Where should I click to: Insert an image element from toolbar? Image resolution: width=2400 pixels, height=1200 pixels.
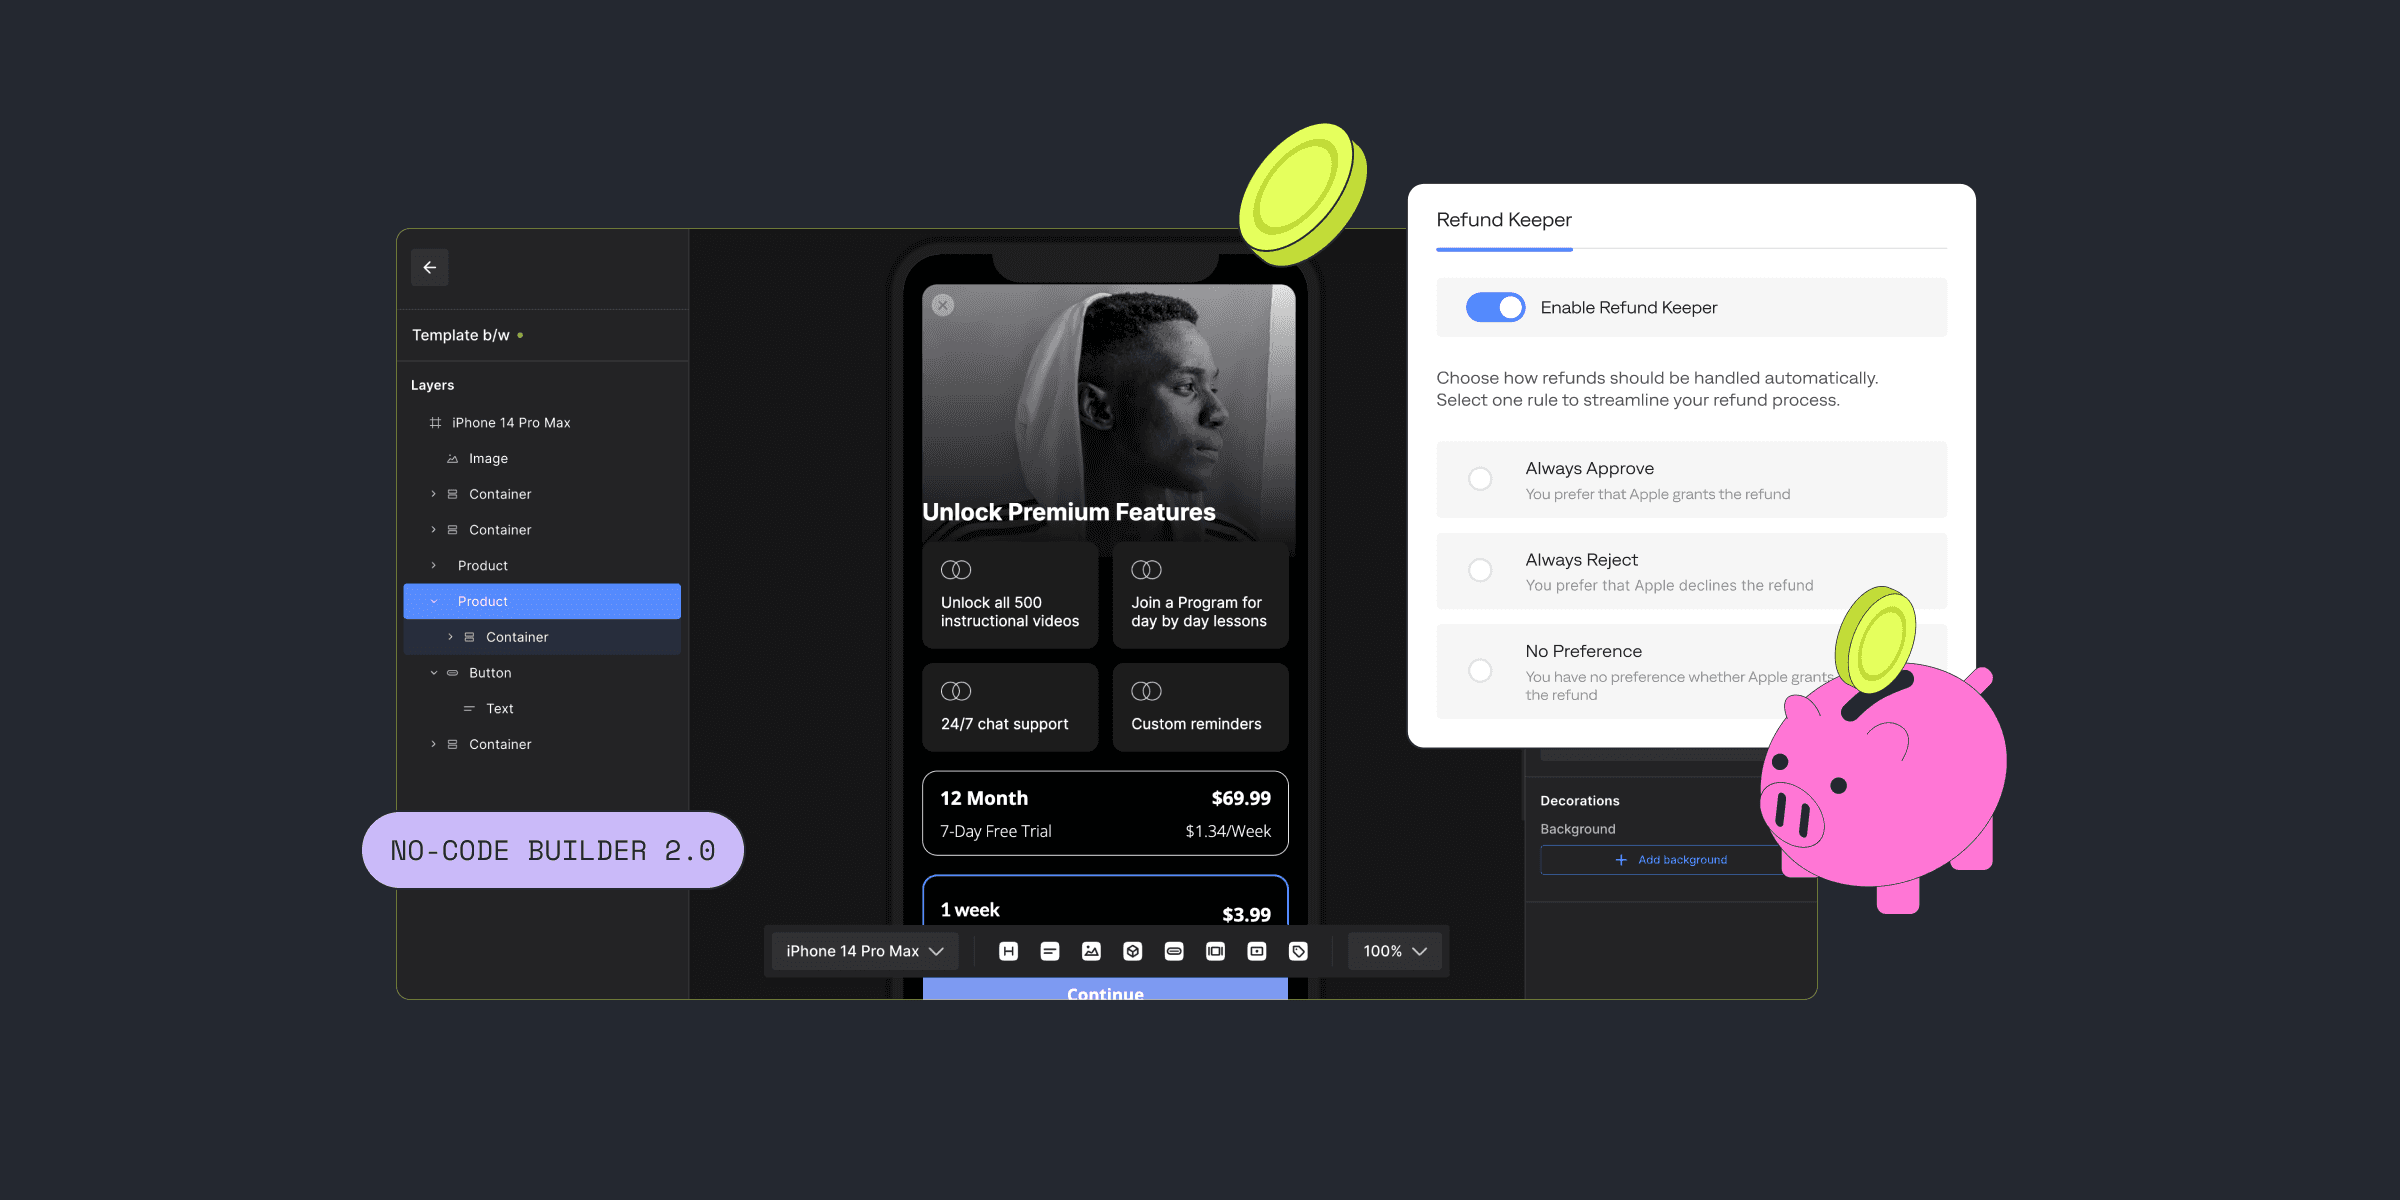(x=1091, y=951)
